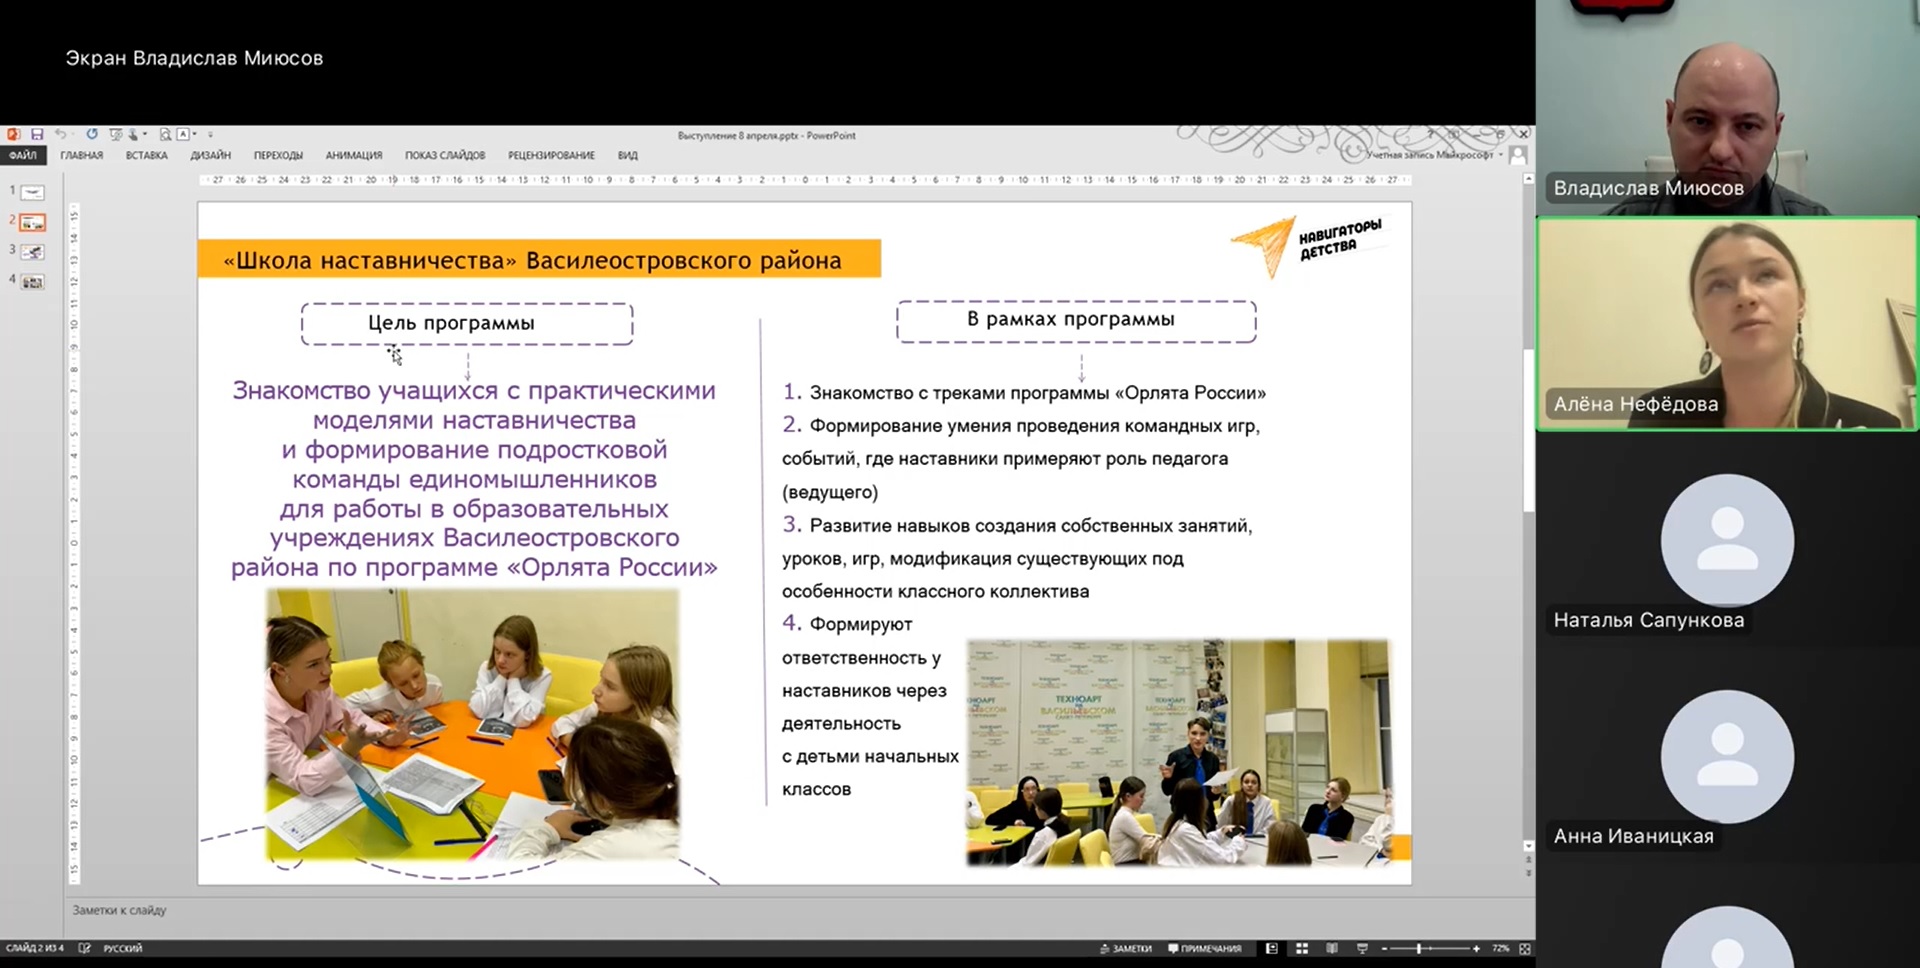
Task: Switch to Normal view icon in status bar
Action: (x=1272, y=948)
